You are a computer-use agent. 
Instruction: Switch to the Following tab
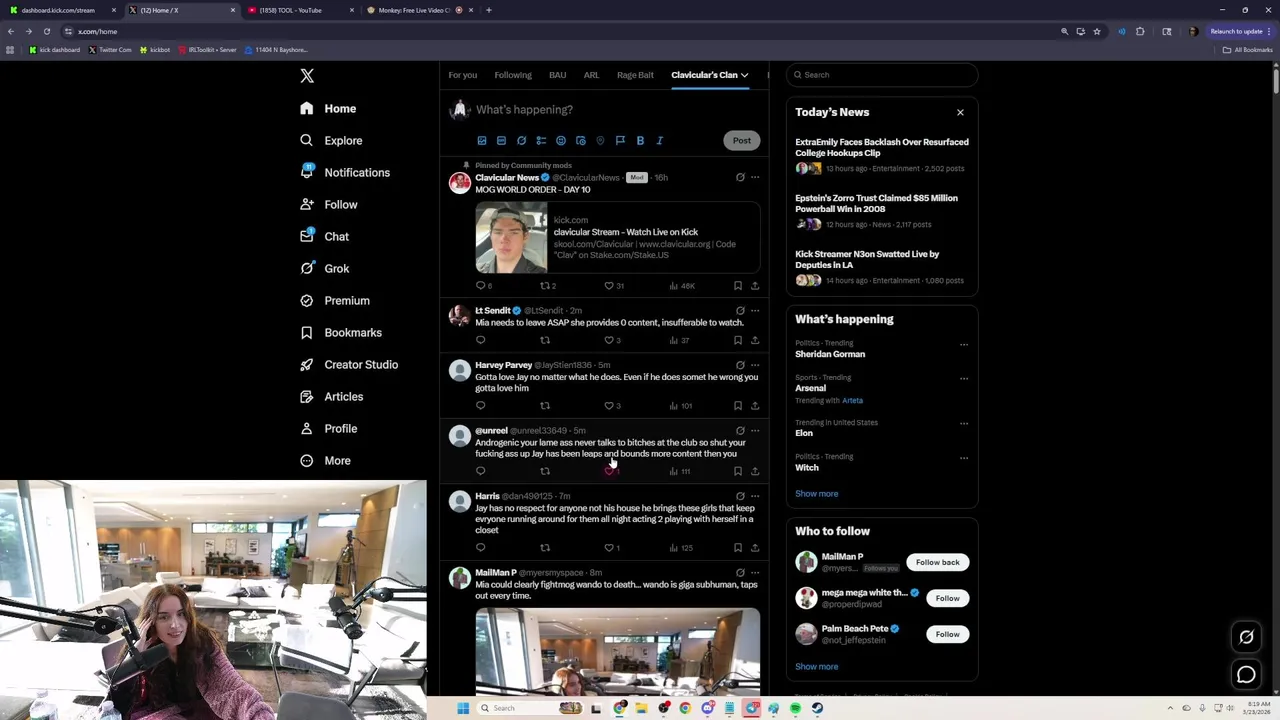point(512,75)
